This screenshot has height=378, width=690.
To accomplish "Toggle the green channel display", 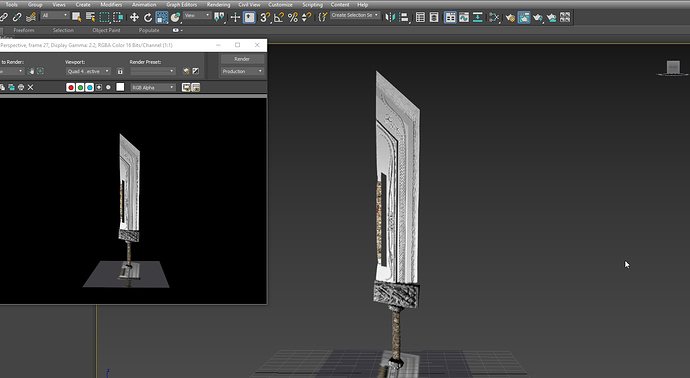I will 80,87.
